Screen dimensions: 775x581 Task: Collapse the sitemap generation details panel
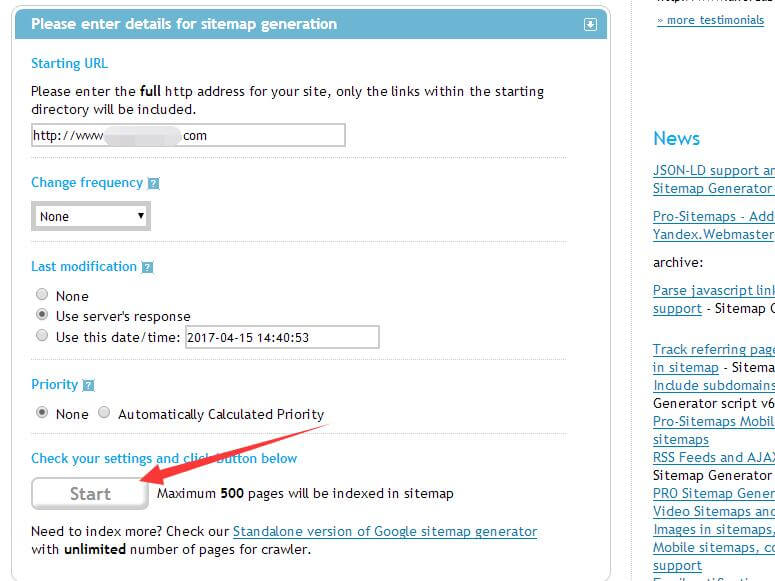pyautogui.click(x=590, y=24)
